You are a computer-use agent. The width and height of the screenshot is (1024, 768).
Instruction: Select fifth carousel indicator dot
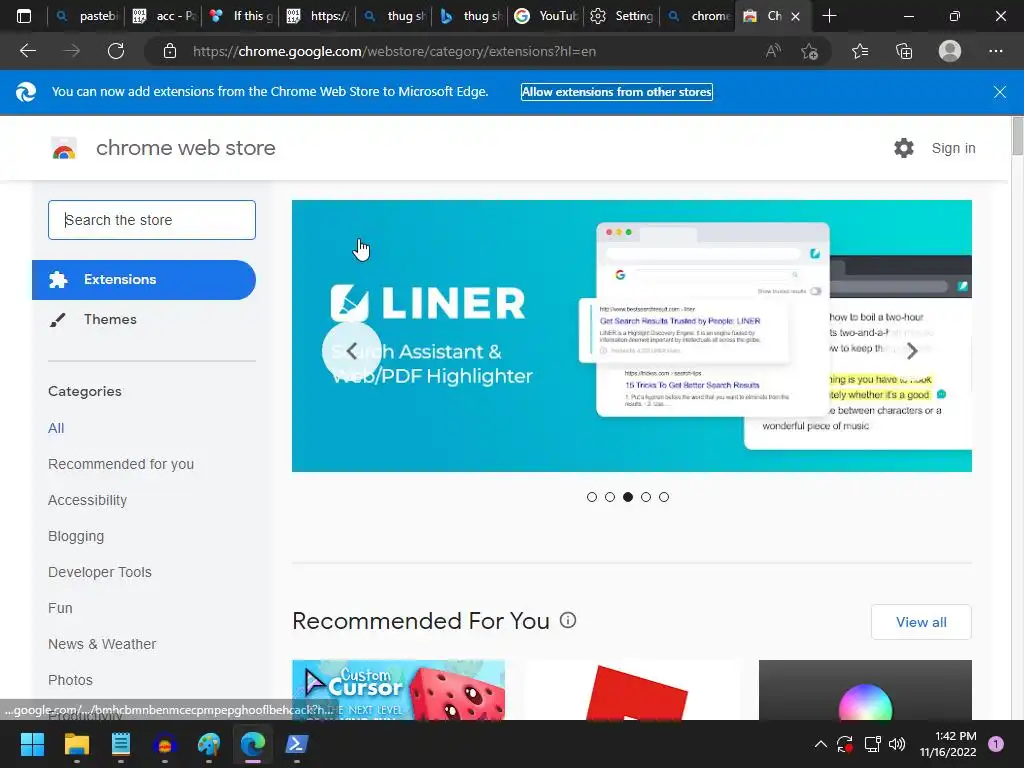tap(664, 497)
